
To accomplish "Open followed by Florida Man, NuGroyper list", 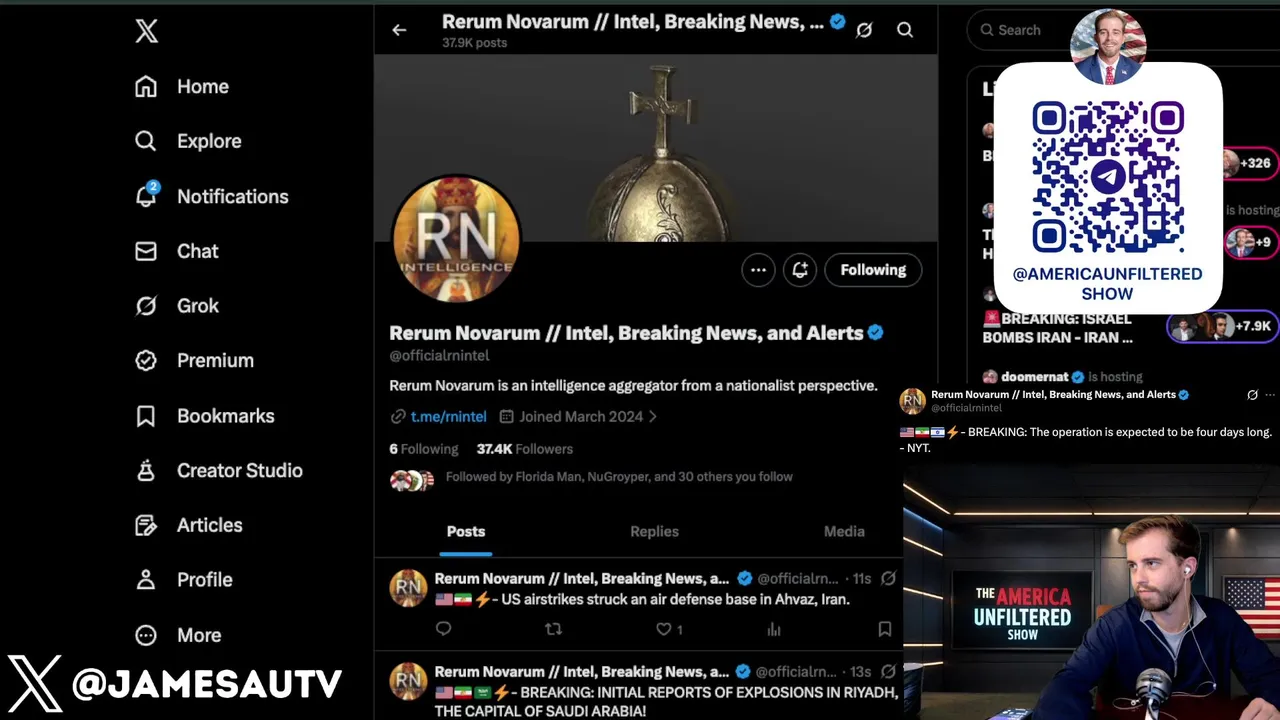I will click(x=619, y=477).
